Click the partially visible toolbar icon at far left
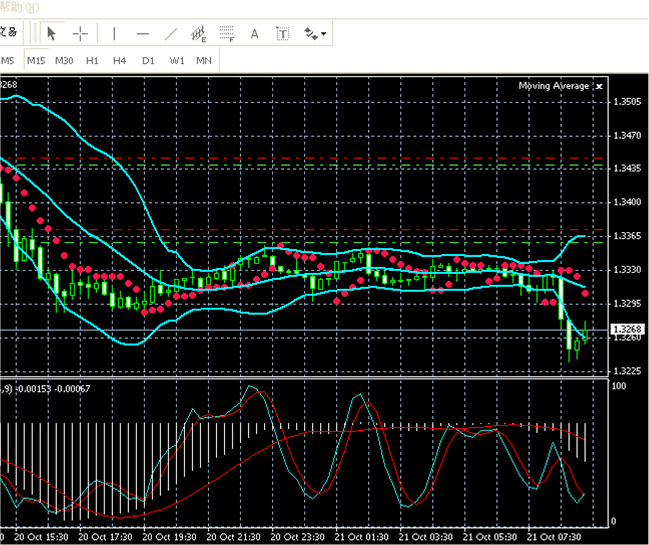 pos(9,32)
